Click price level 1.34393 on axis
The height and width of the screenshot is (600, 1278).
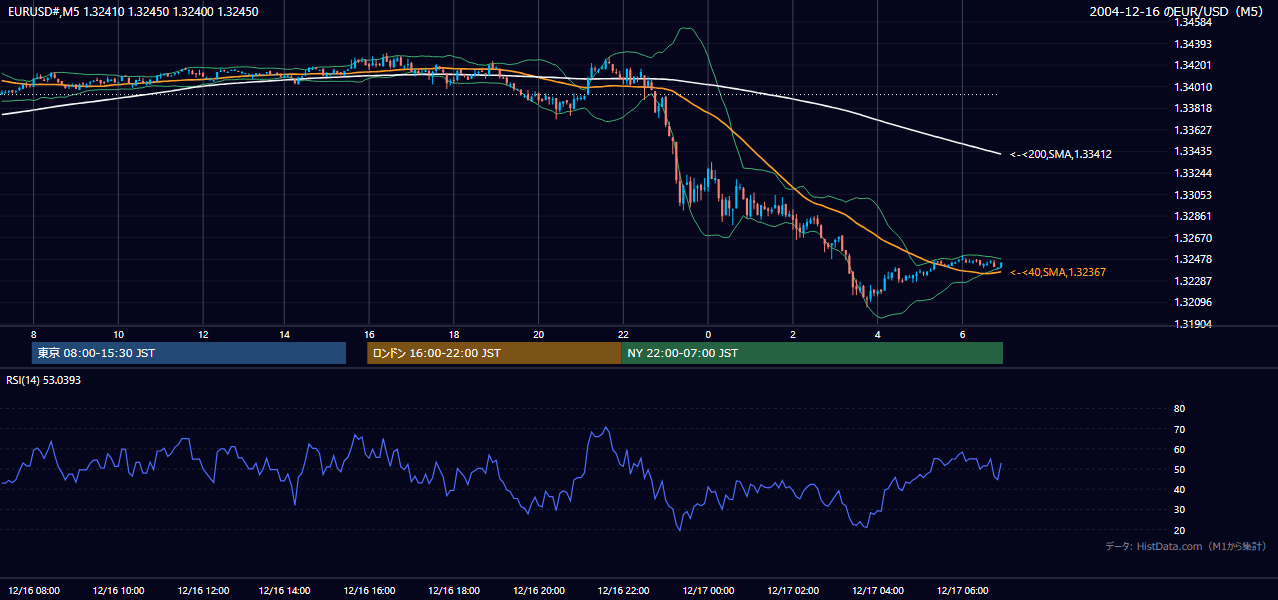pyautogui.click(x=1193, y=44)
